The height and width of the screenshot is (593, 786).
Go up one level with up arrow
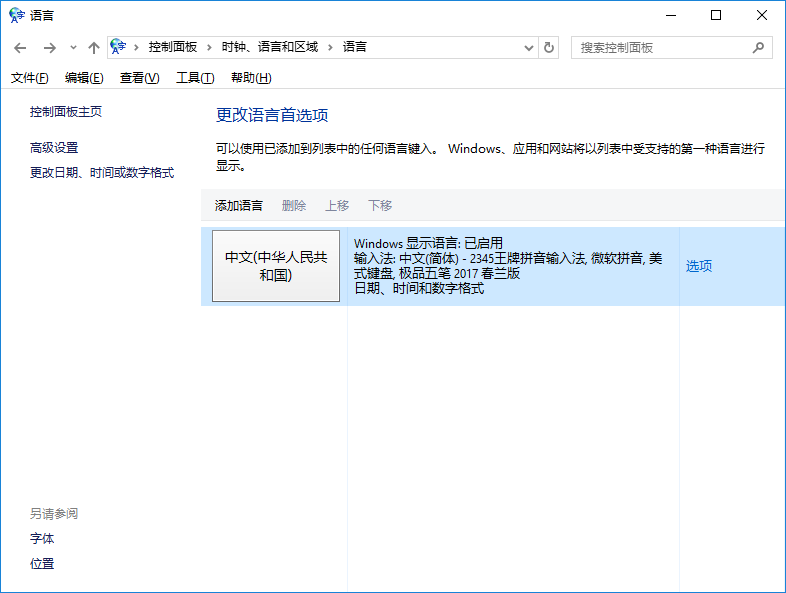[94, 48]
